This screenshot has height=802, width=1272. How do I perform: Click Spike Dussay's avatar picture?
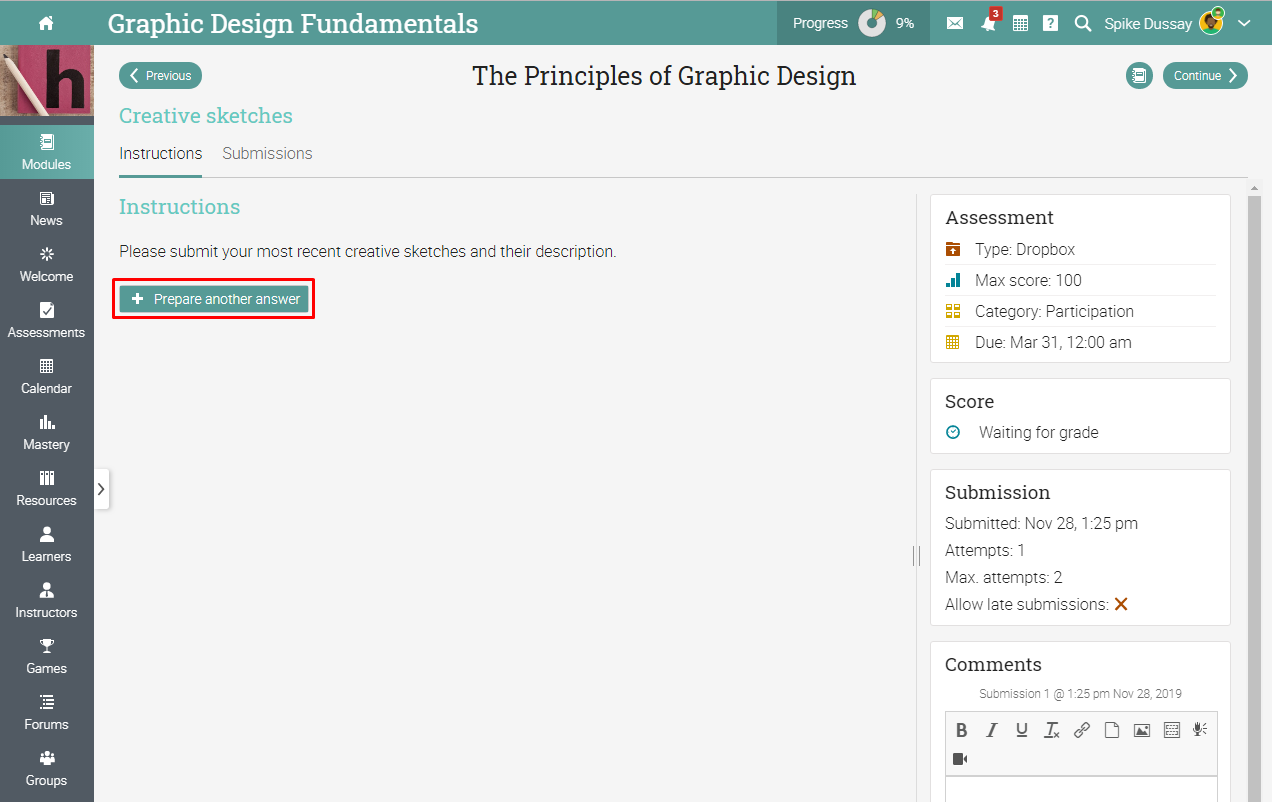(x=1211, y=22)
